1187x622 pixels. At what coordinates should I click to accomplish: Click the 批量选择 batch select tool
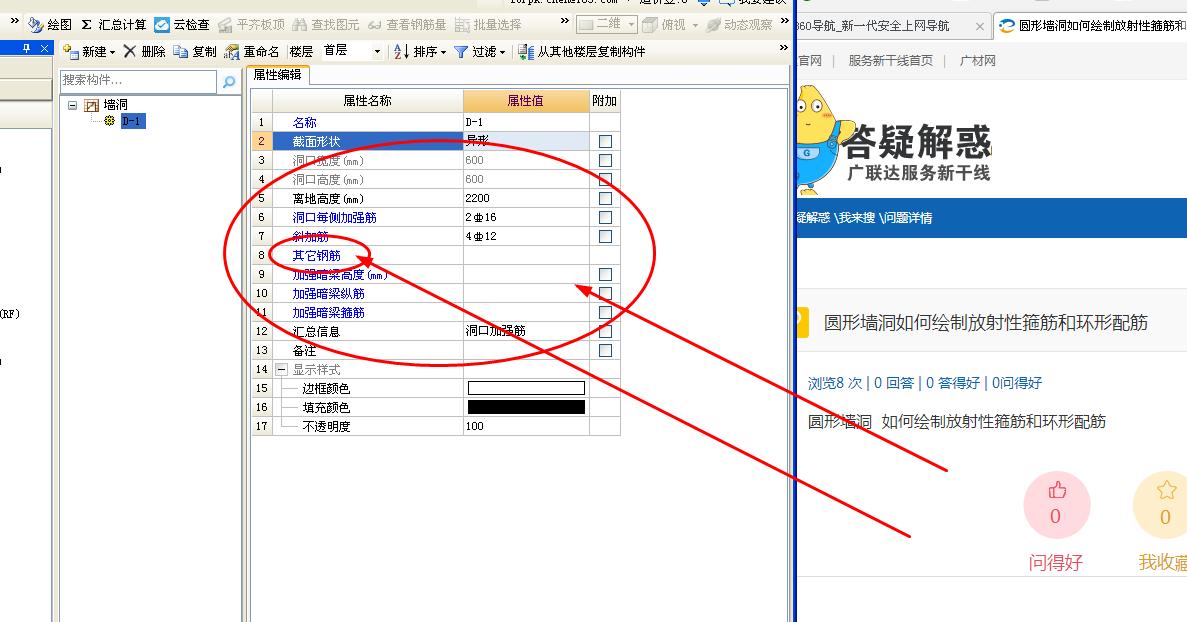pos(488,25)
